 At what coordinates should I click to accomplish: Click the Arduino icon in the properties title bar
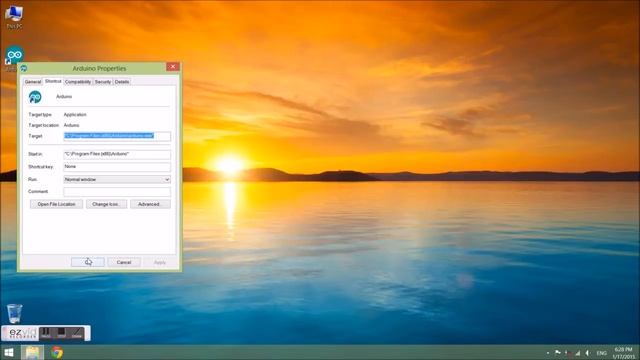(24, 68)
